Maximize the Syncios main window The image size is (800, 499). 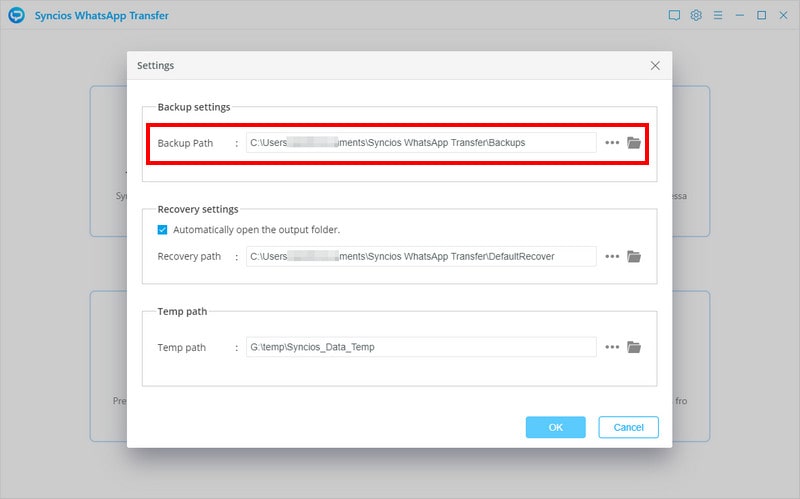click(x=761, y=15)
